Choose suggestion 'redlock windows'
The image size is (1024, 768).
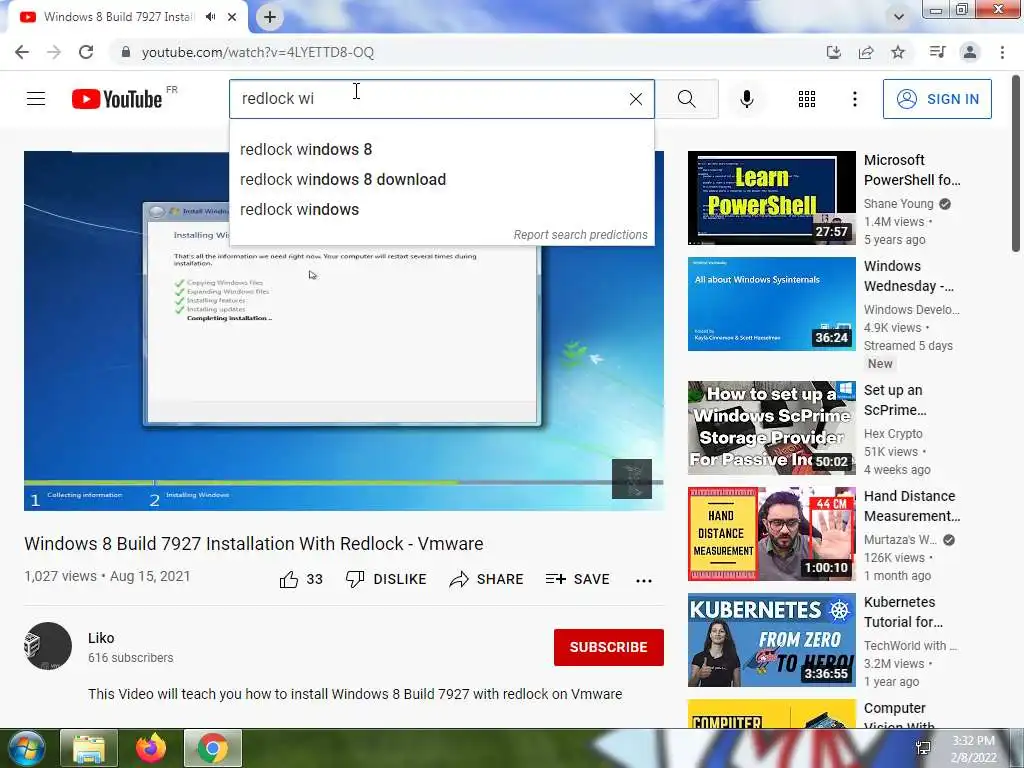(441, 210)
